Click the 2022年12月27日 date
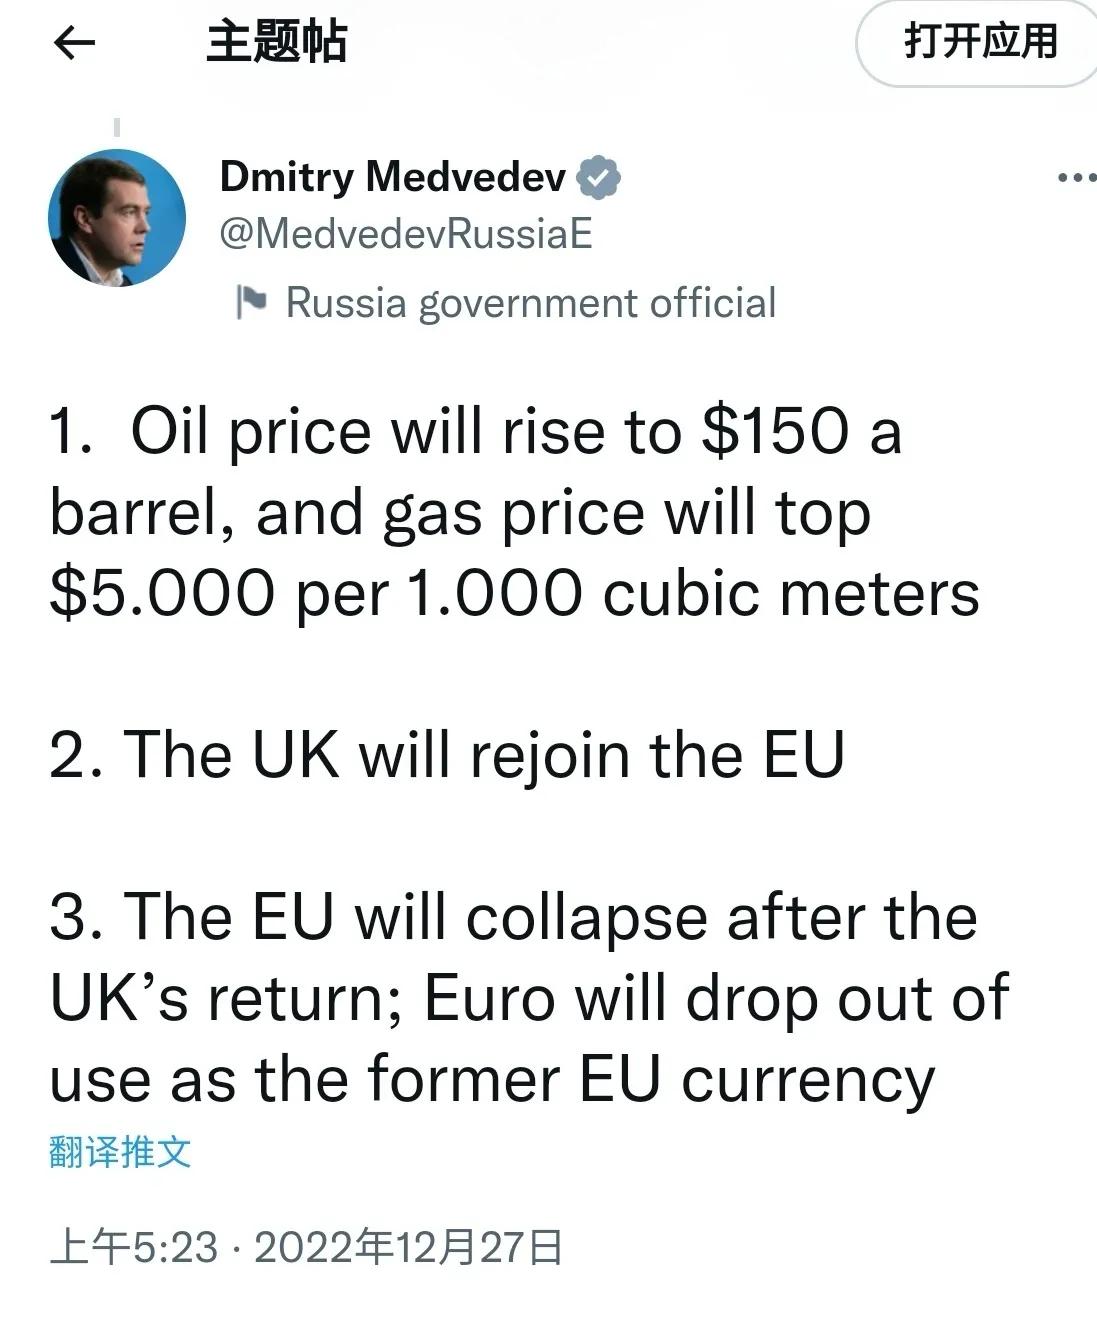1097x1319 pixels. (408, 1247)
